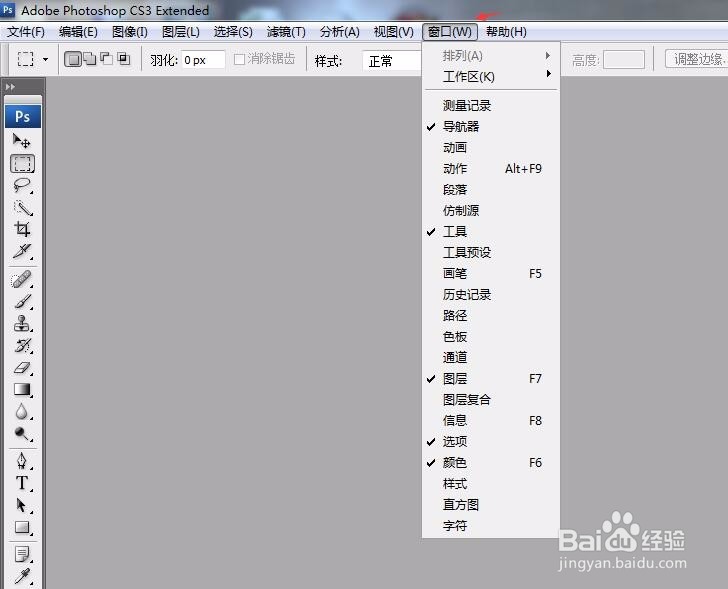This screenshot has height=589, width=728.
Task: Choose Add to selection mode
Action: pos(90,59)
